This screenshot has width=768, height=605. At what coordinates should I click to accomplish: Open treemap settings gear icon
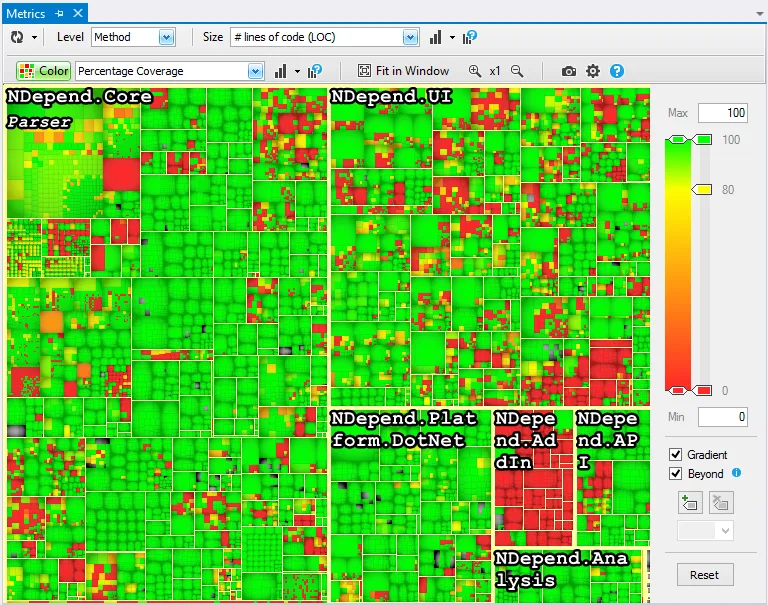(x=593, y=71)
